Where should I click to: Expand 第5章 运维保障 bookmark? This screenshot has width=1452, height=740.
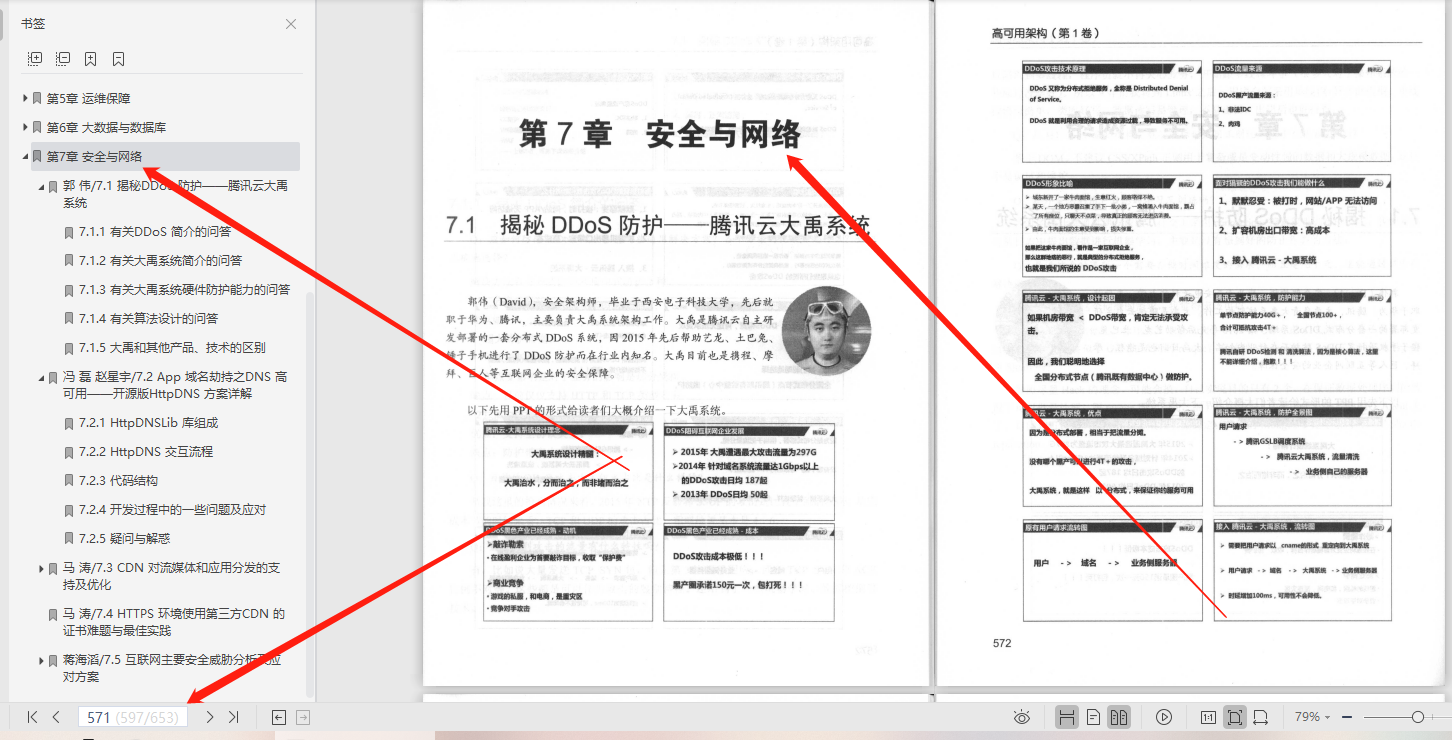(25, 99)
